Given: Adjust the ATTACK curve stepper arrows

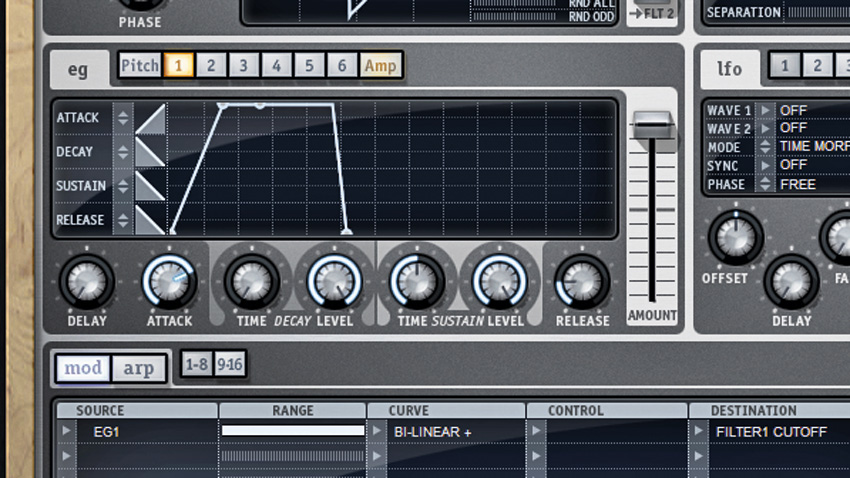Looking at the screenshot, I should (123, 118).
